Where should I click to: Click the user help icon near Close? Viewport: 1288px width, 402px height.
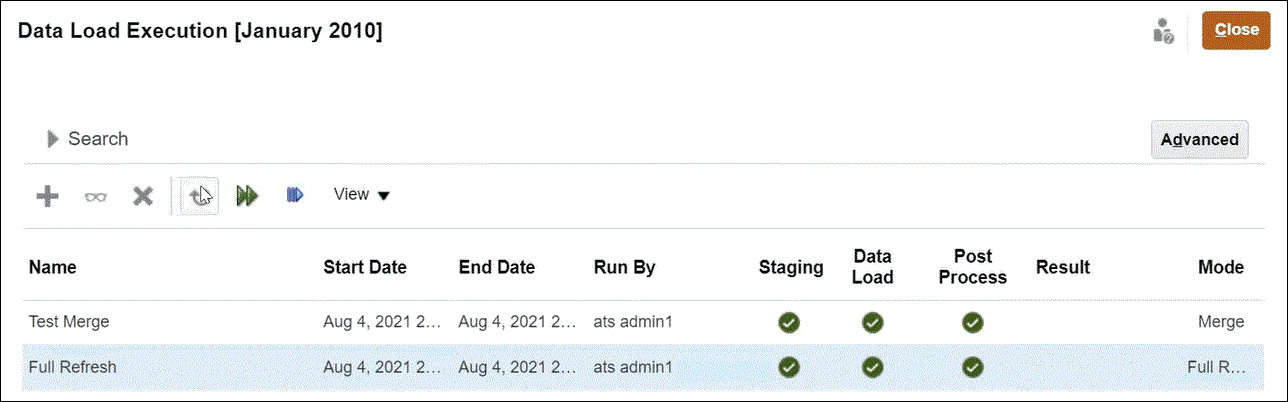1162,31
